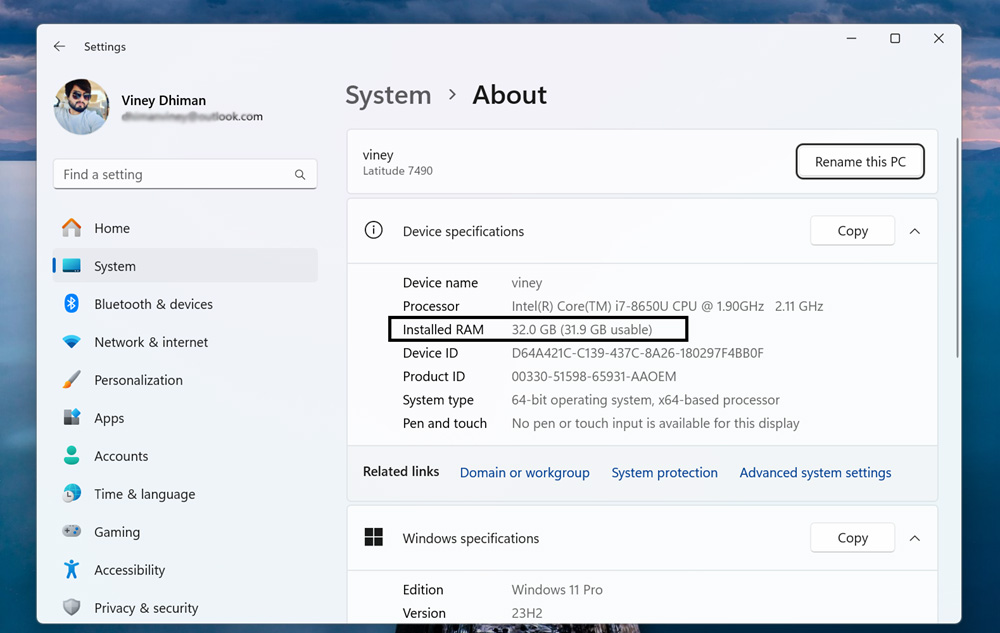1000x633 pixels.
Task: Minimize the Settings window
Action: (851, 38)
